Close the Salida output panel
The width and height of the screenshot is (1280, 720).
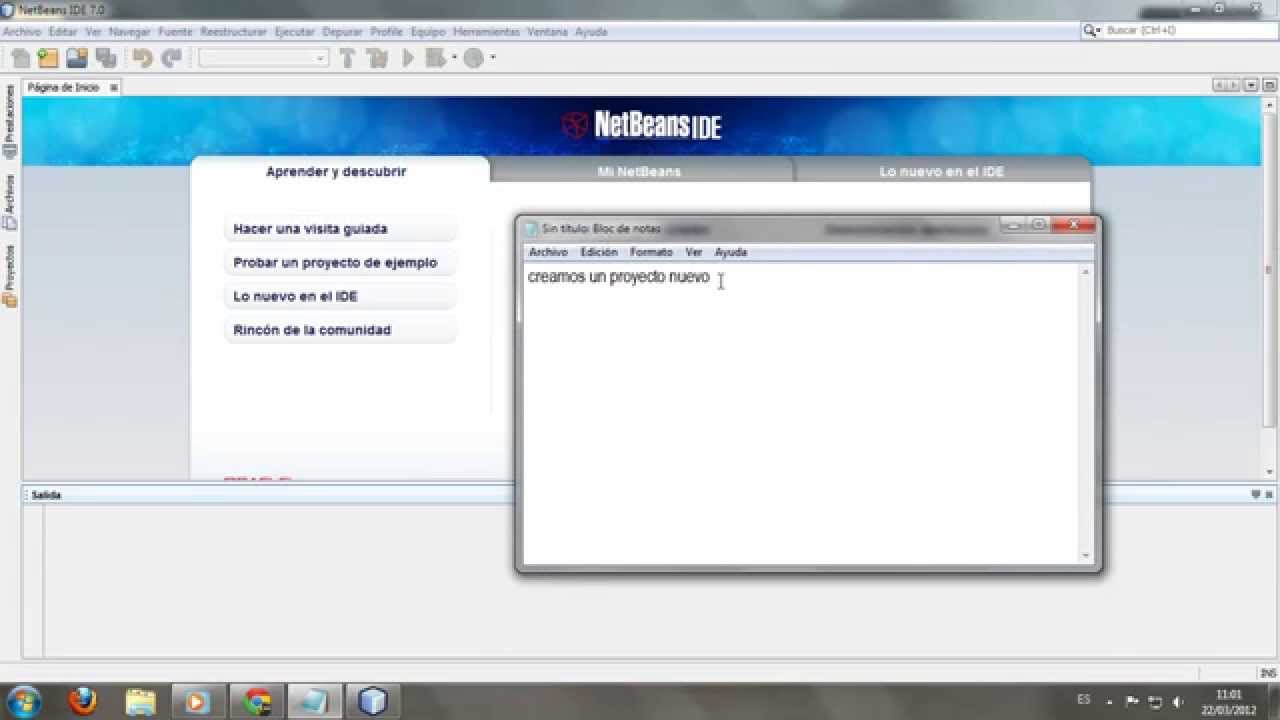tap(1269, 495)
